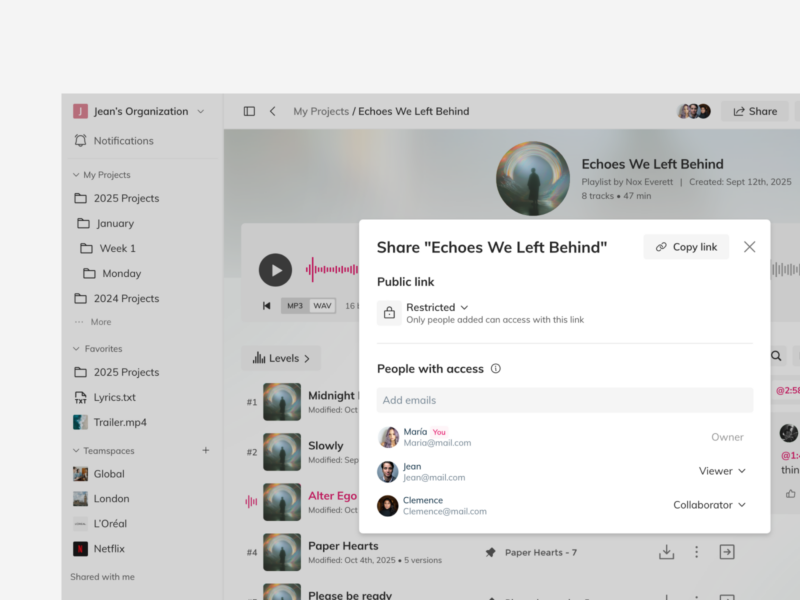Collapse the My Projects section
The width and height of the screenshot is (800, 600).
76,175
